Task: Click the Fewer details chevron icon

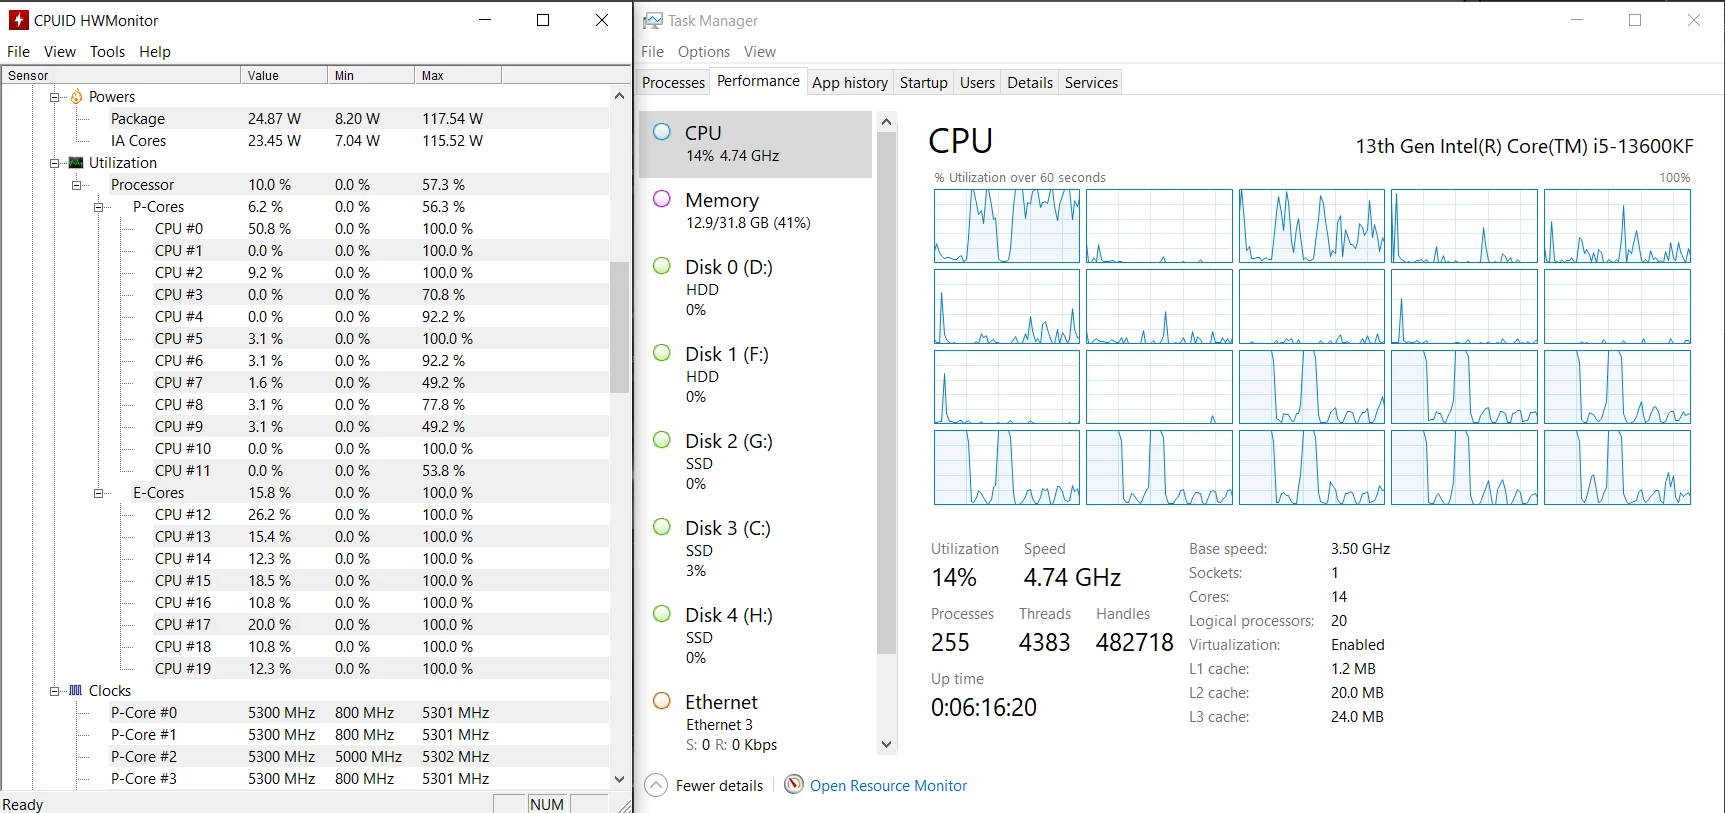Action: (x=656, y=785)
